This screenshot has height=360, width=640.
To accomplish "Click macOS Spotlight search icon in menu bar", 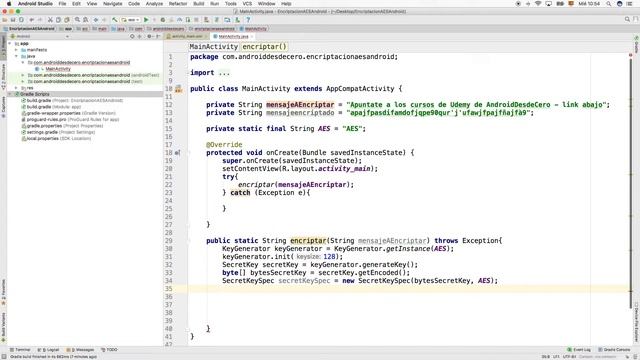I will (x=609, y=4).
